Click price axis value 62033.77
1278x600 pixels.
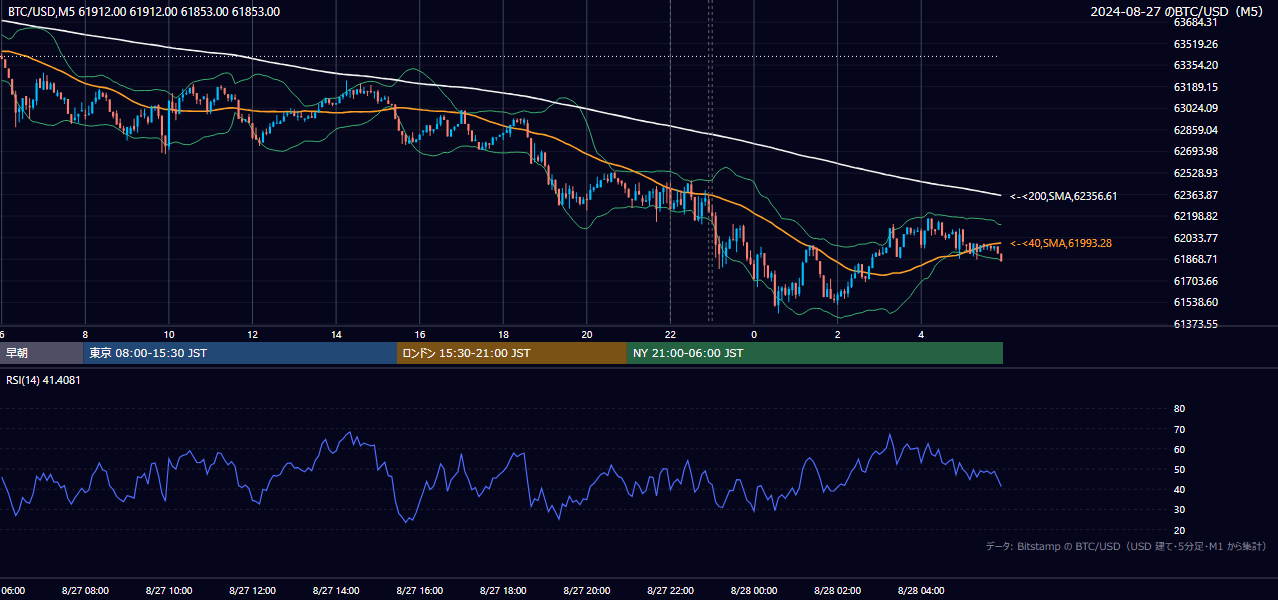point(1195,238)
